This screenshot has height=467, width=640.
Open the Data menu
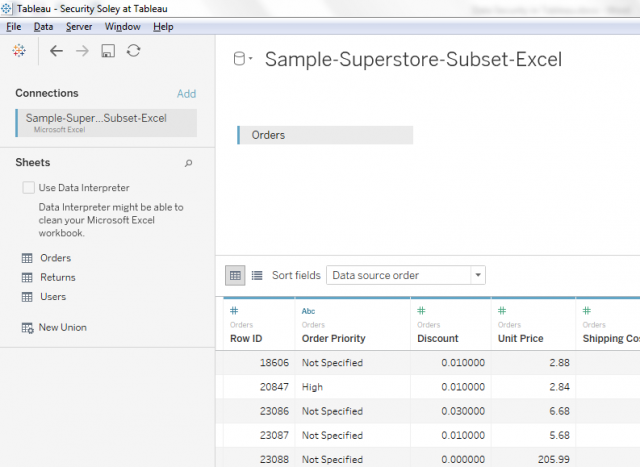point(43,27)
